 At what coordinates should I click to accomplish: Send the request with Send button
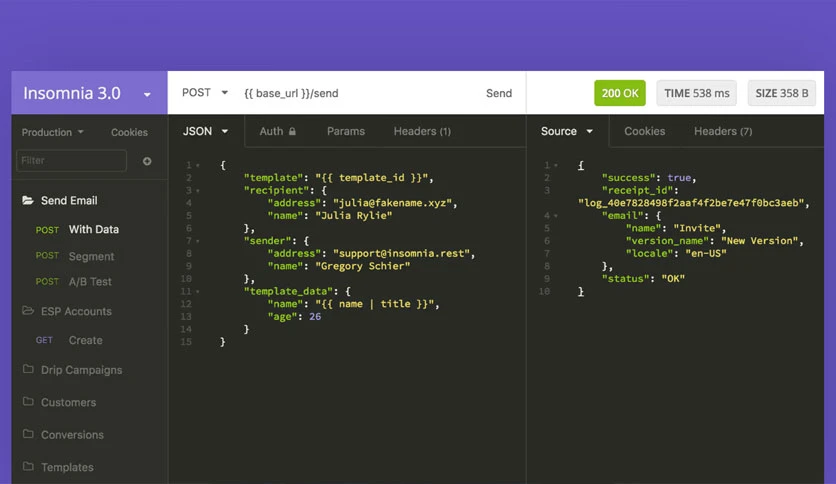point(499,93)
